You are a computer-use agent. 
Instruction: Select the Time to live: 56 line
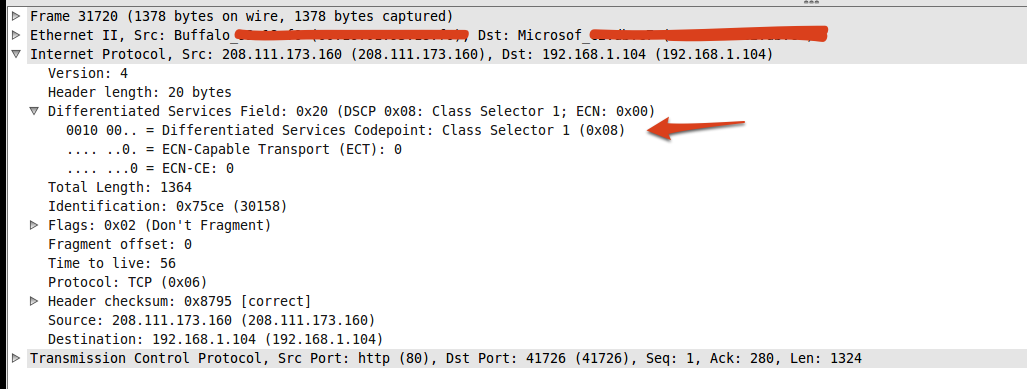pyautogui.click(x=112, y=263)
